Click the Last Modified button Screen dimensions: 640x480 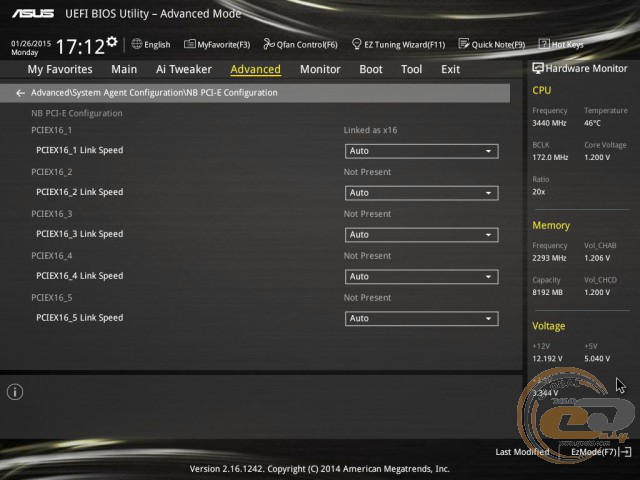click(x=522, y=452)
